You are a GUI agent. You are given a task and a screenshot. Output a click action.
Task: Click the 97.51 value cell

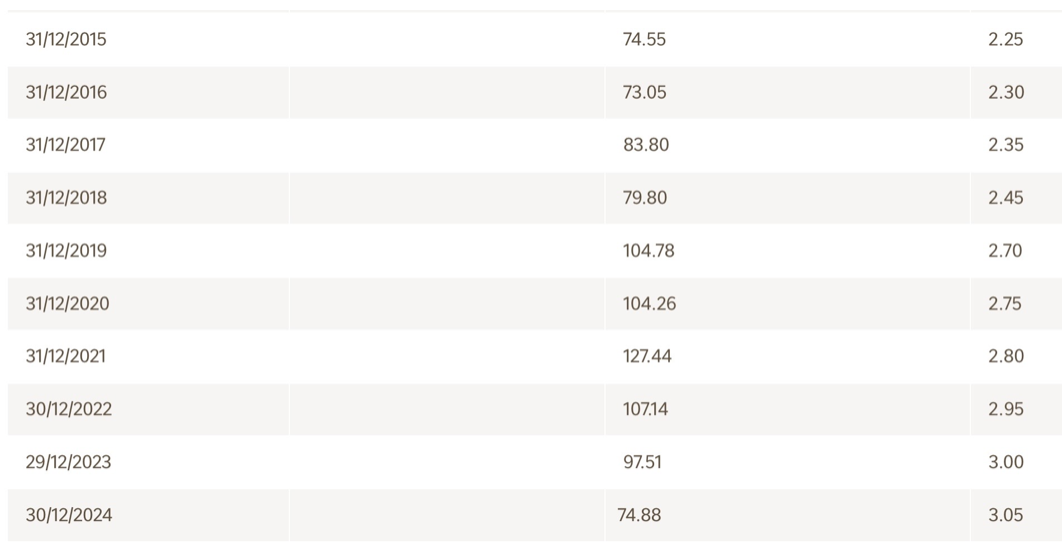[642, 462]
